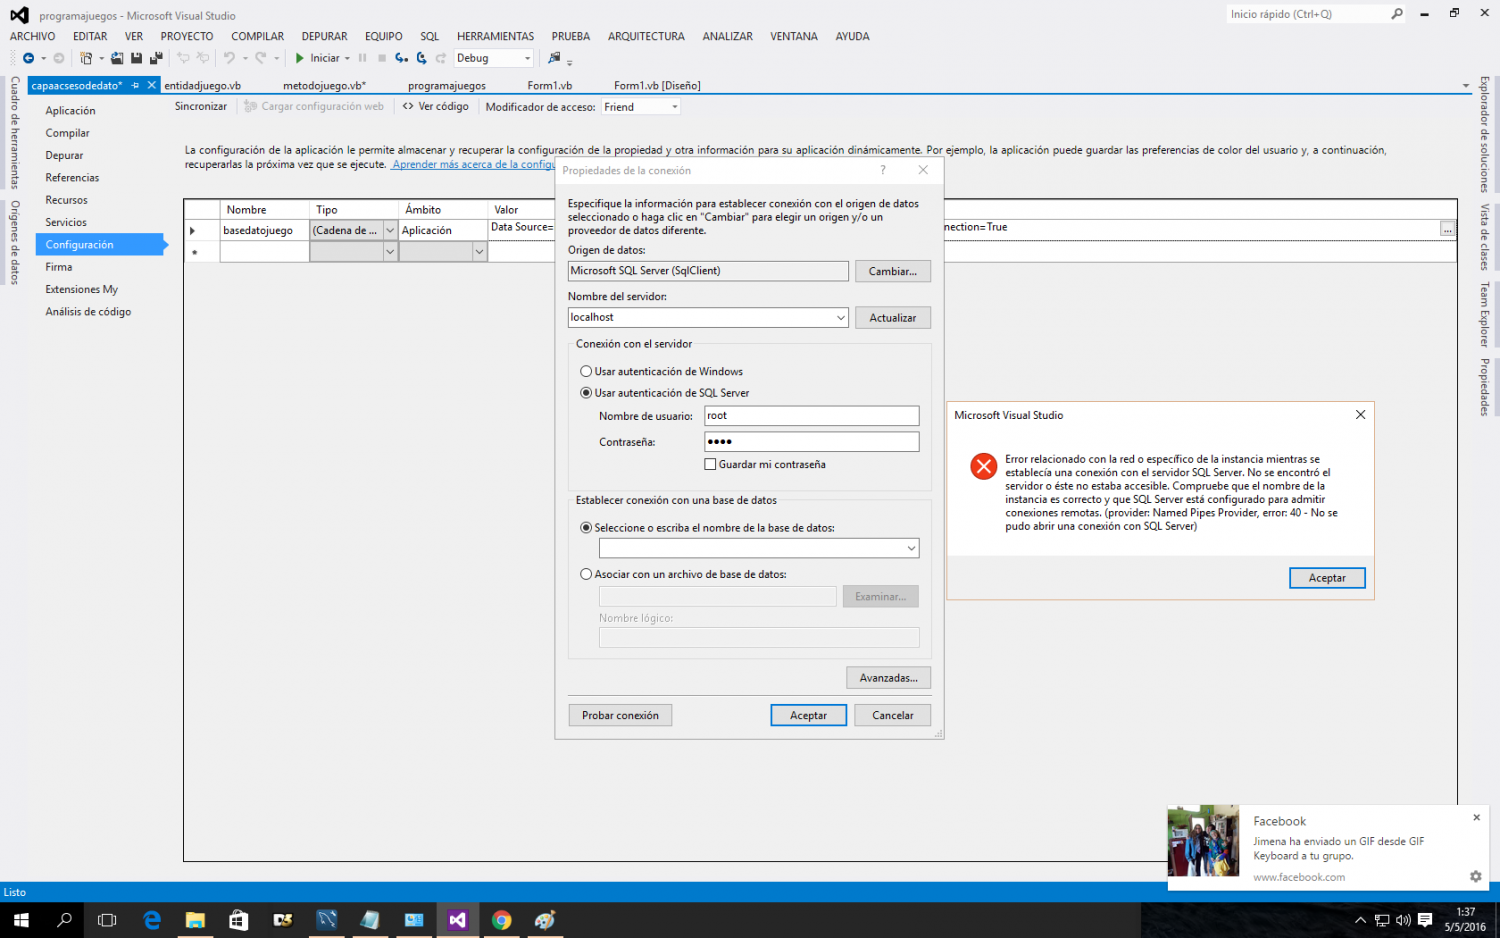Open Aprender más acerca de la configuración link
This screenshot has width=1500, height=938.
[473, 165]
